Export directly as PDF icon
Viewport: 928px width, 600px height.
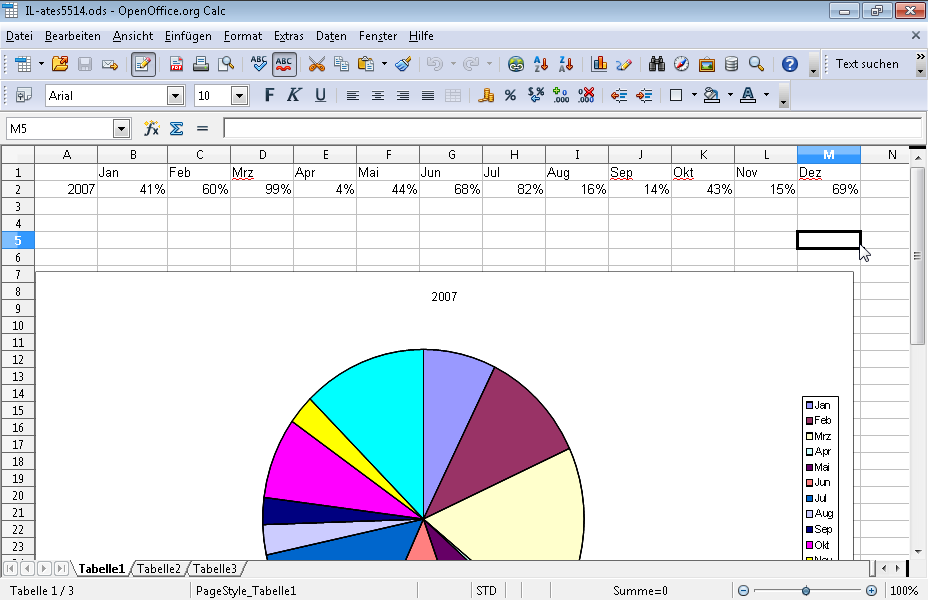coord(176,64)
